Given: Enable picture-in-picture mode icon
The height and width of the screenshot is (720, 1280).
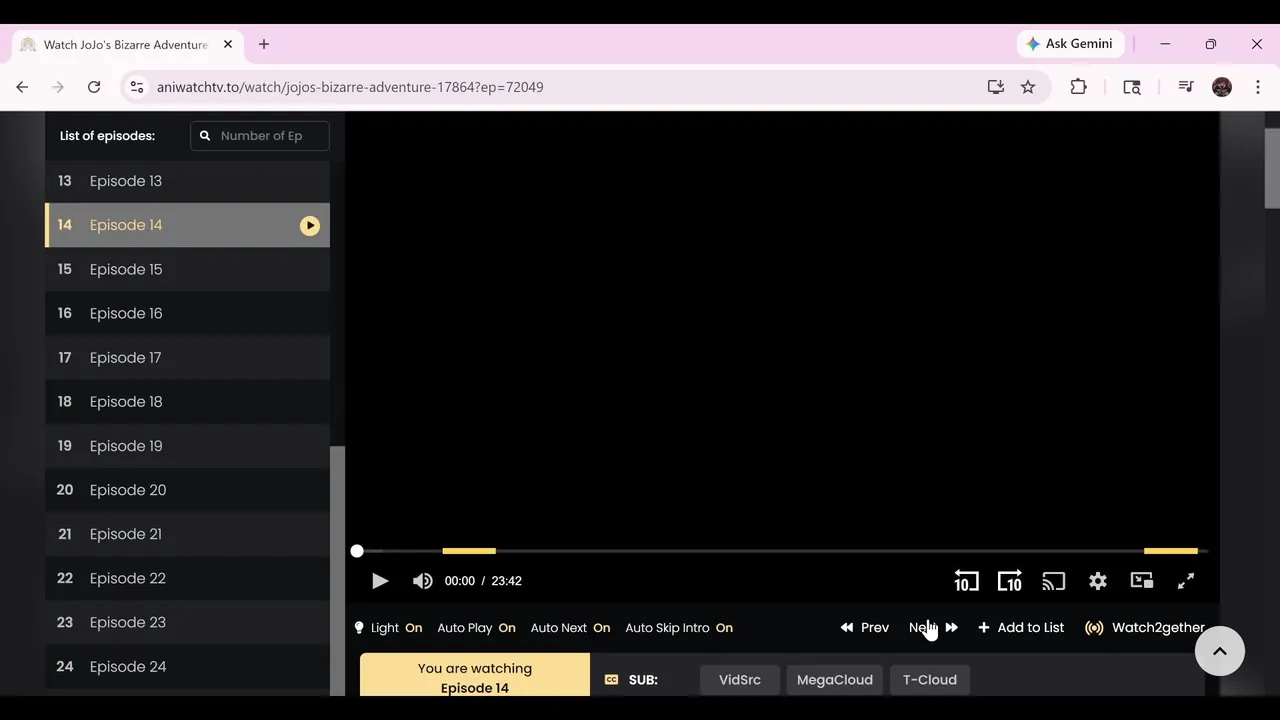Looking at the screenshot, I should (1142, 581).
